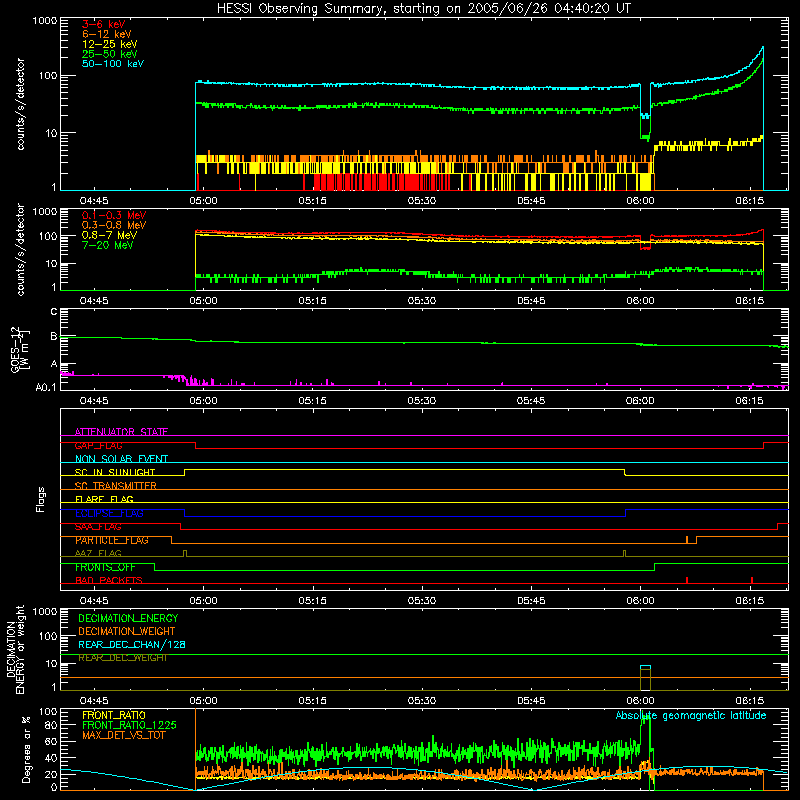Click the A0.1 tick label on GOES plot
800x800 pixels.
click(46, 387)
